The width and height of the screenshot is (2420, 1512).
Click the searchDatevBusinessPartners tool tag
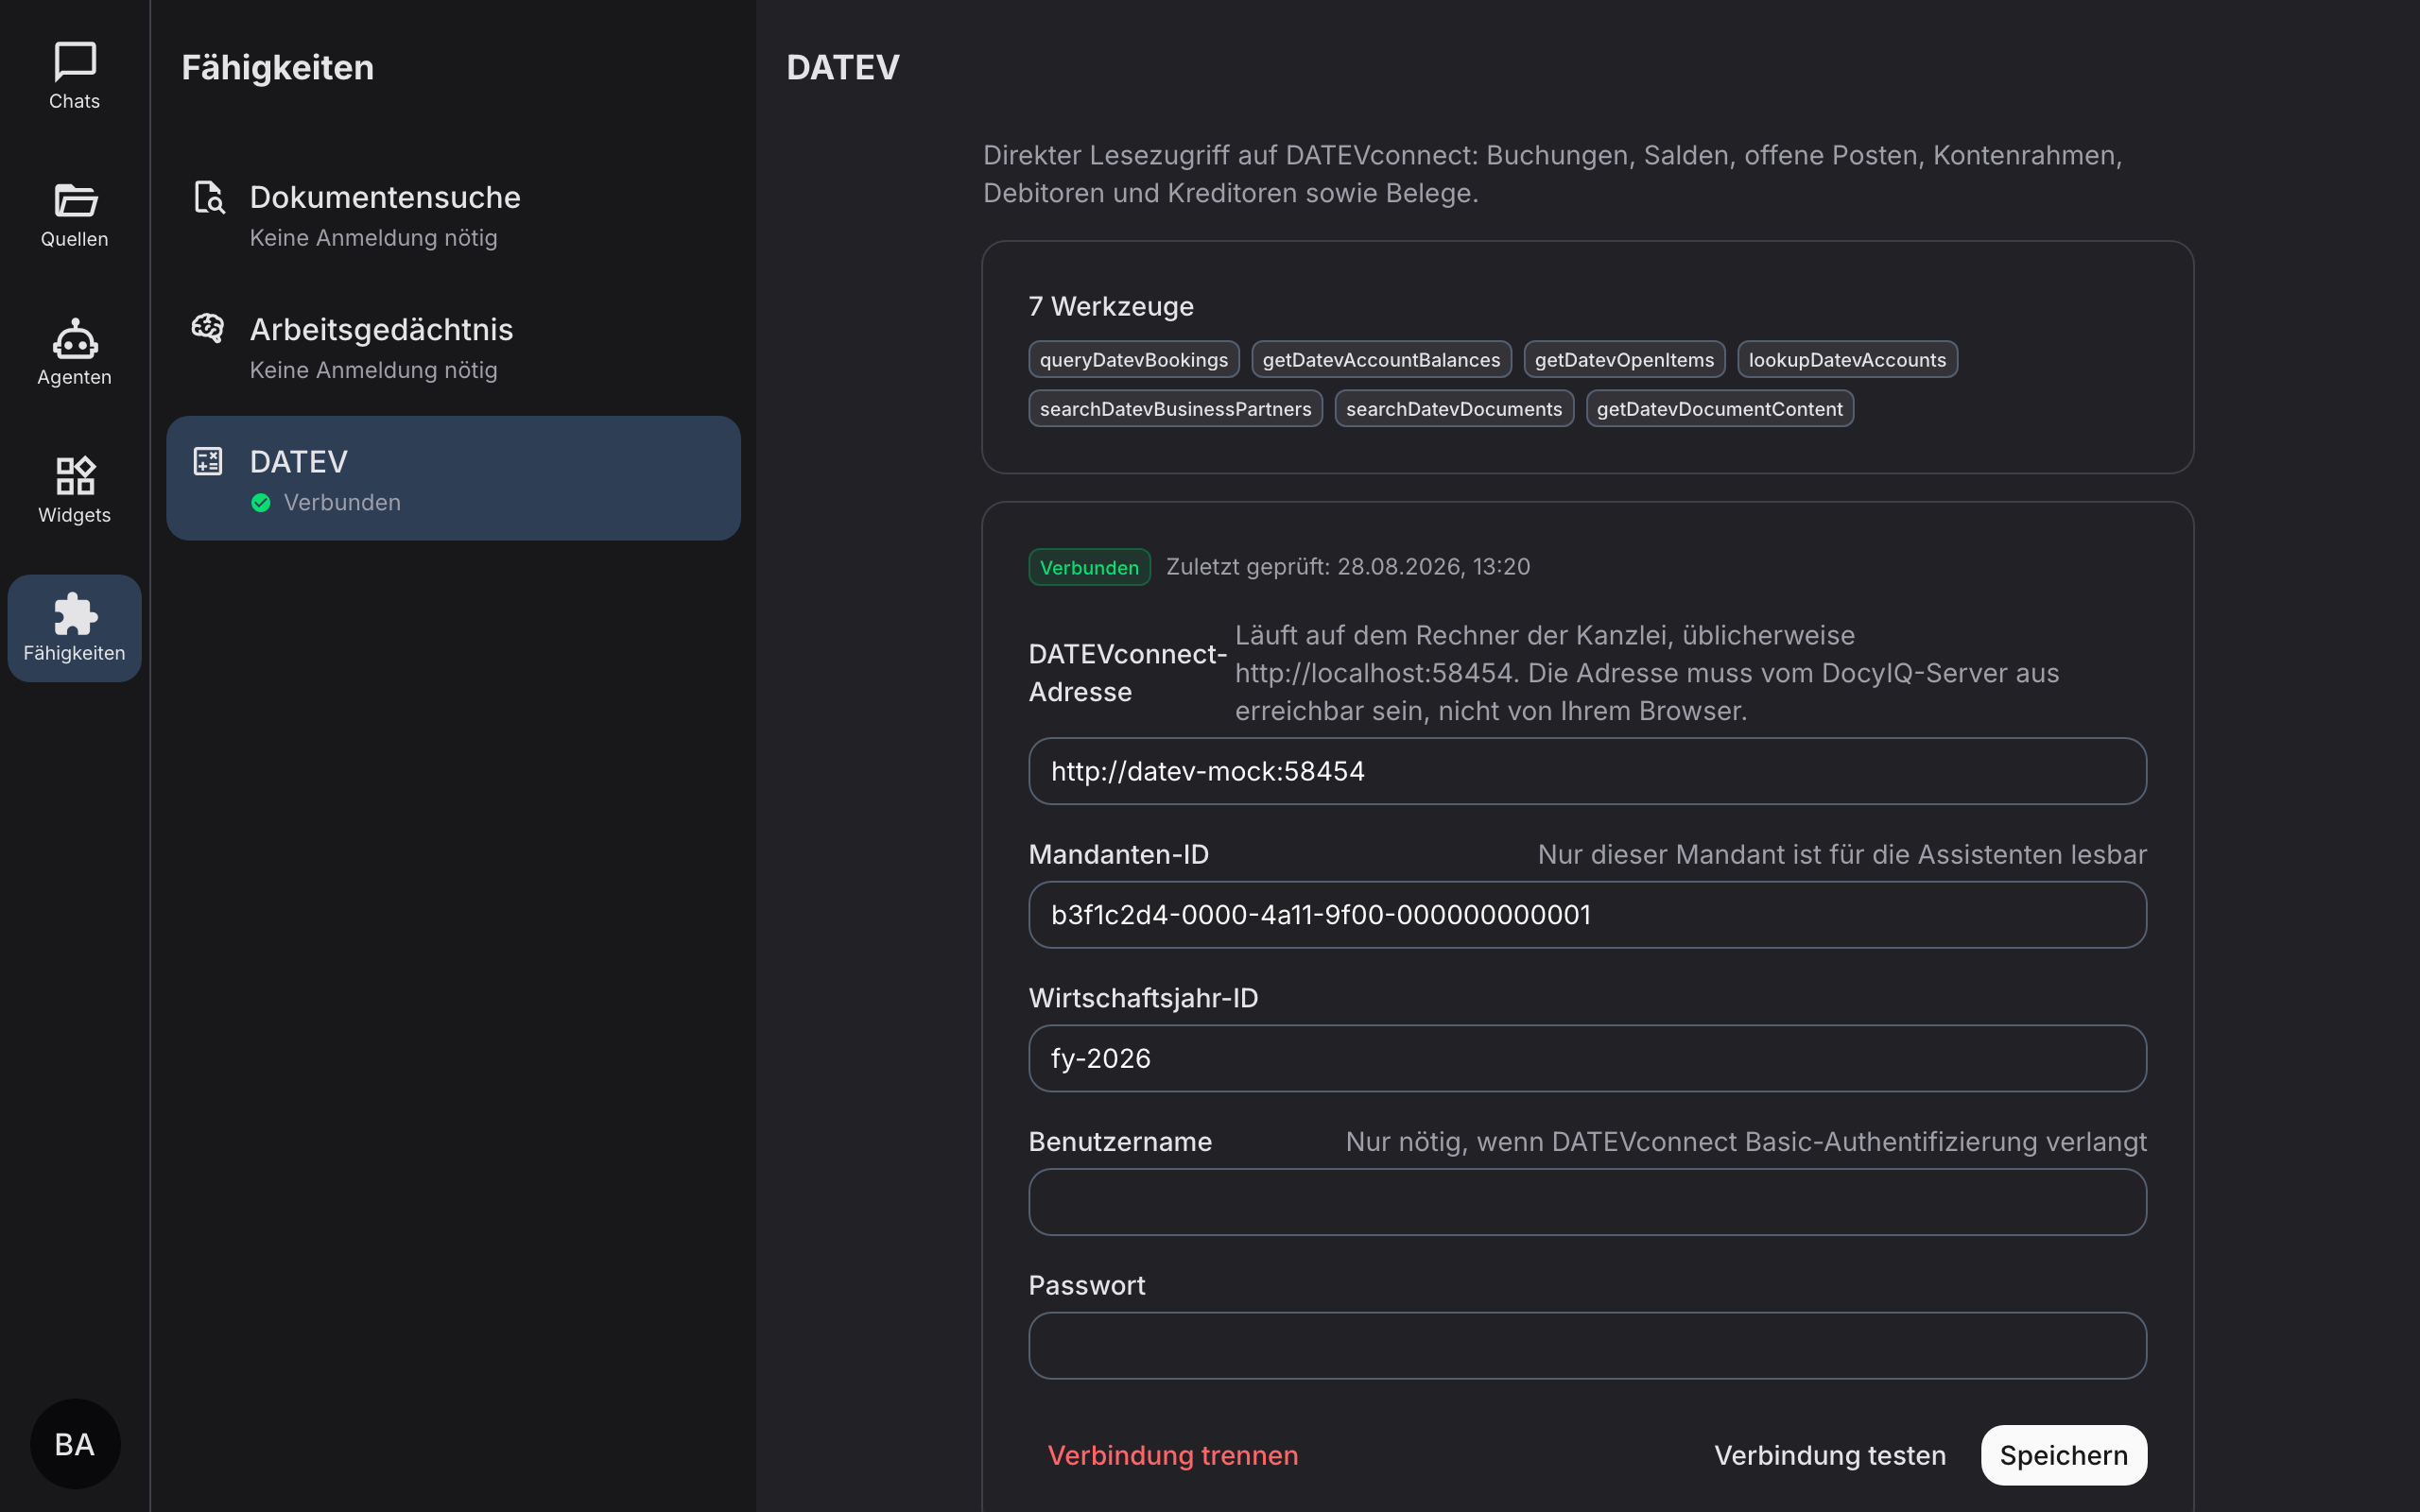point(1175,409)
